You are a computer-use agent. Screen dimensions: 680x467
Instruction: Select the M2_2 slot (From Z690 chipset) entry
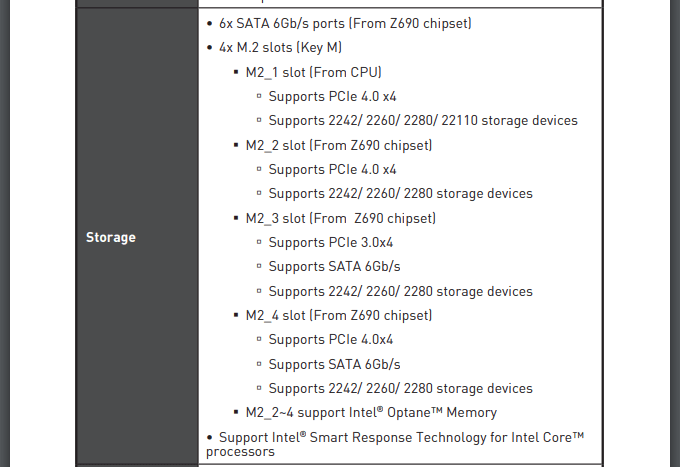click(x=339, y=145)
